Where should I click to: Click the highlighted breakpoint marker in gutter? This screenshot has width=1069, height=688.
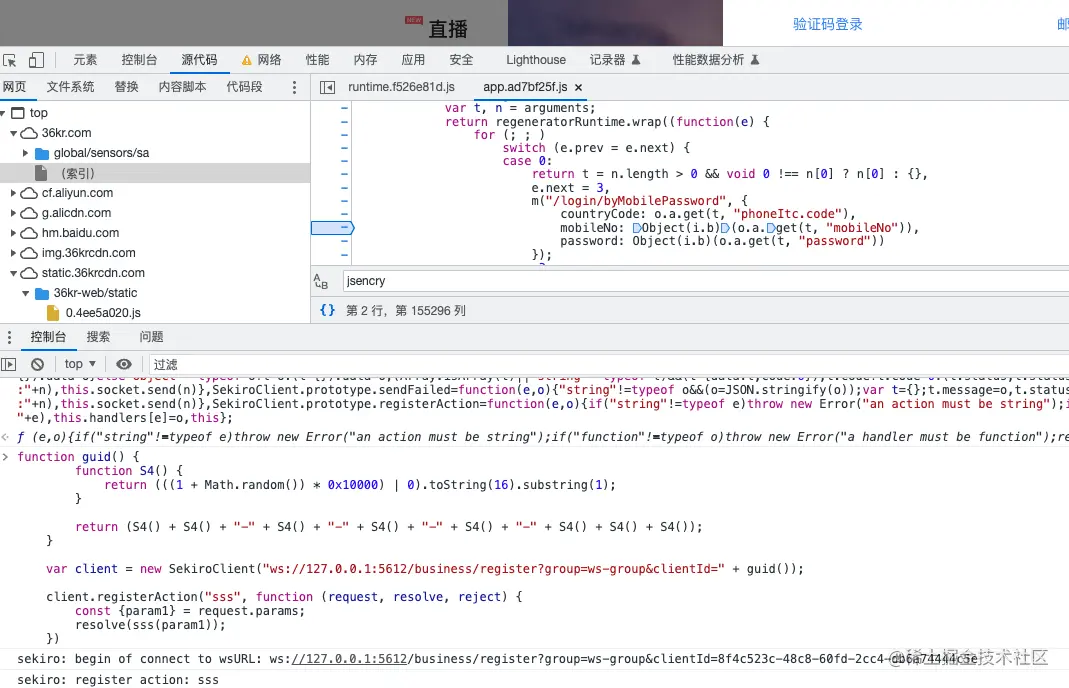(332, 228)
